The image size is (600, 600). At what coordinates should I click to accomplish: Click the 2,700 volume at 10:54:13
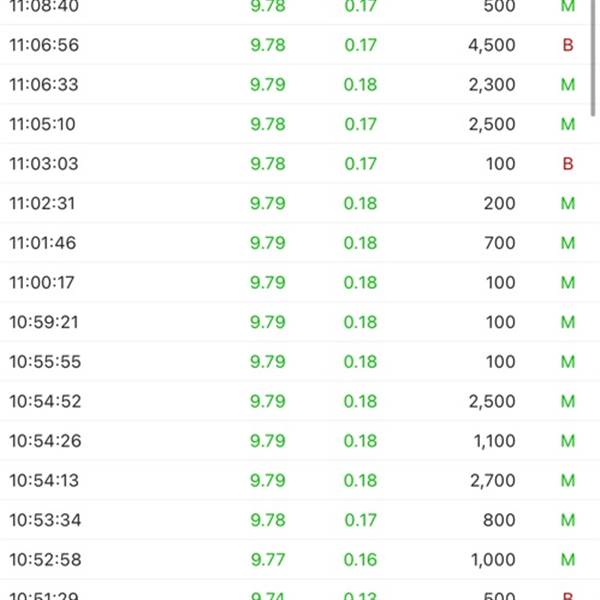click(x=492, y=480)
